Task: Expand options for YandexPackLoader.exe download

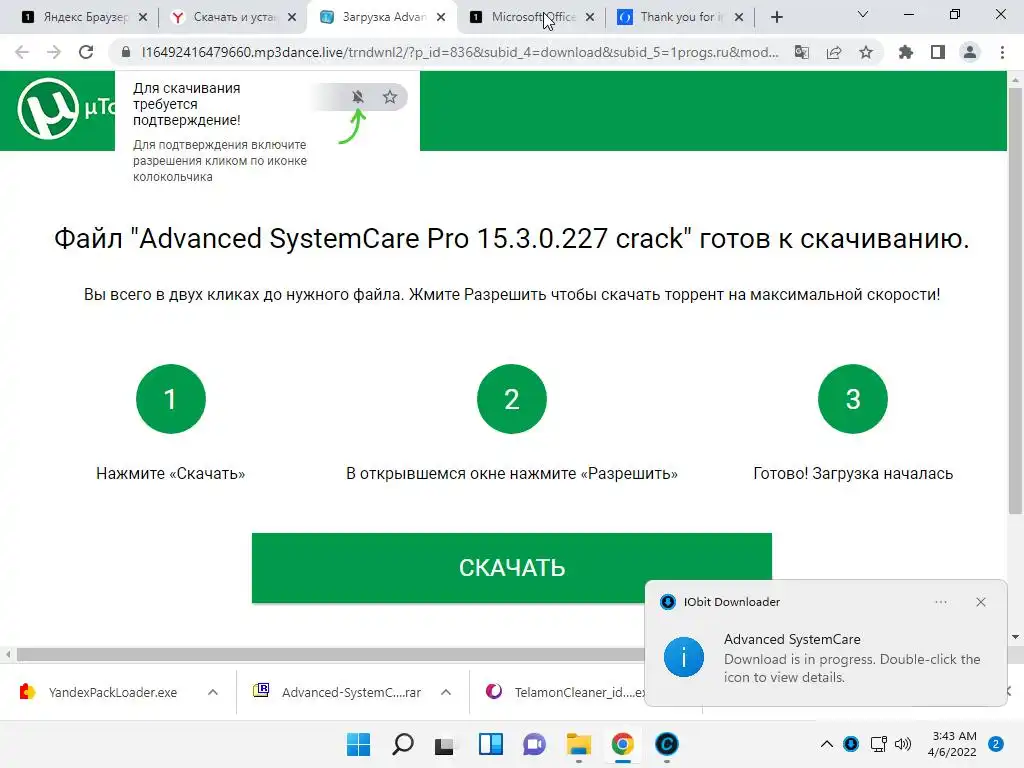Action: (x=213, y=692)
